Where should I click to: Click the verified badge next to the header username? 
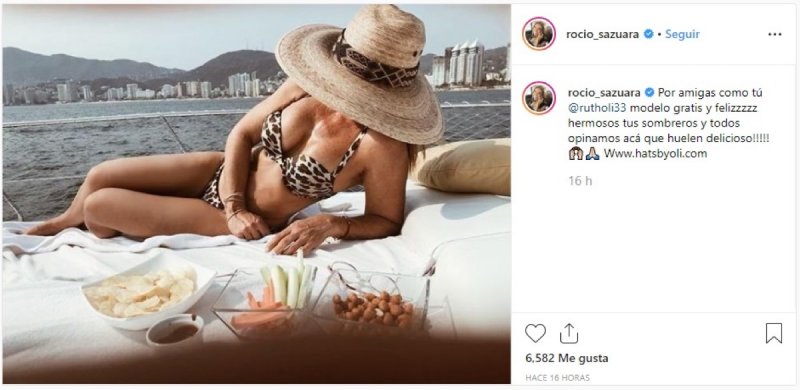(x=648, y=34)
